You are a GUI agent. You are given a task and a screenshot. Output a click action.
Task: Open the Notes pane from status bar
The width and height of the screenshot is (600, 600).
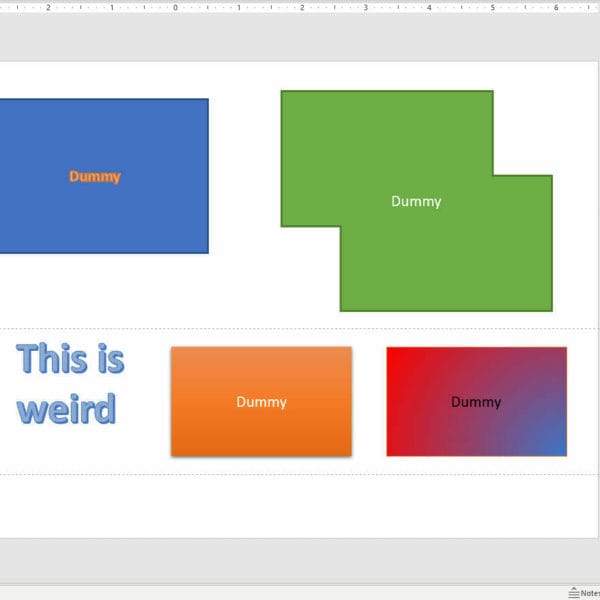pyautogui.click(x=582, y=592)
